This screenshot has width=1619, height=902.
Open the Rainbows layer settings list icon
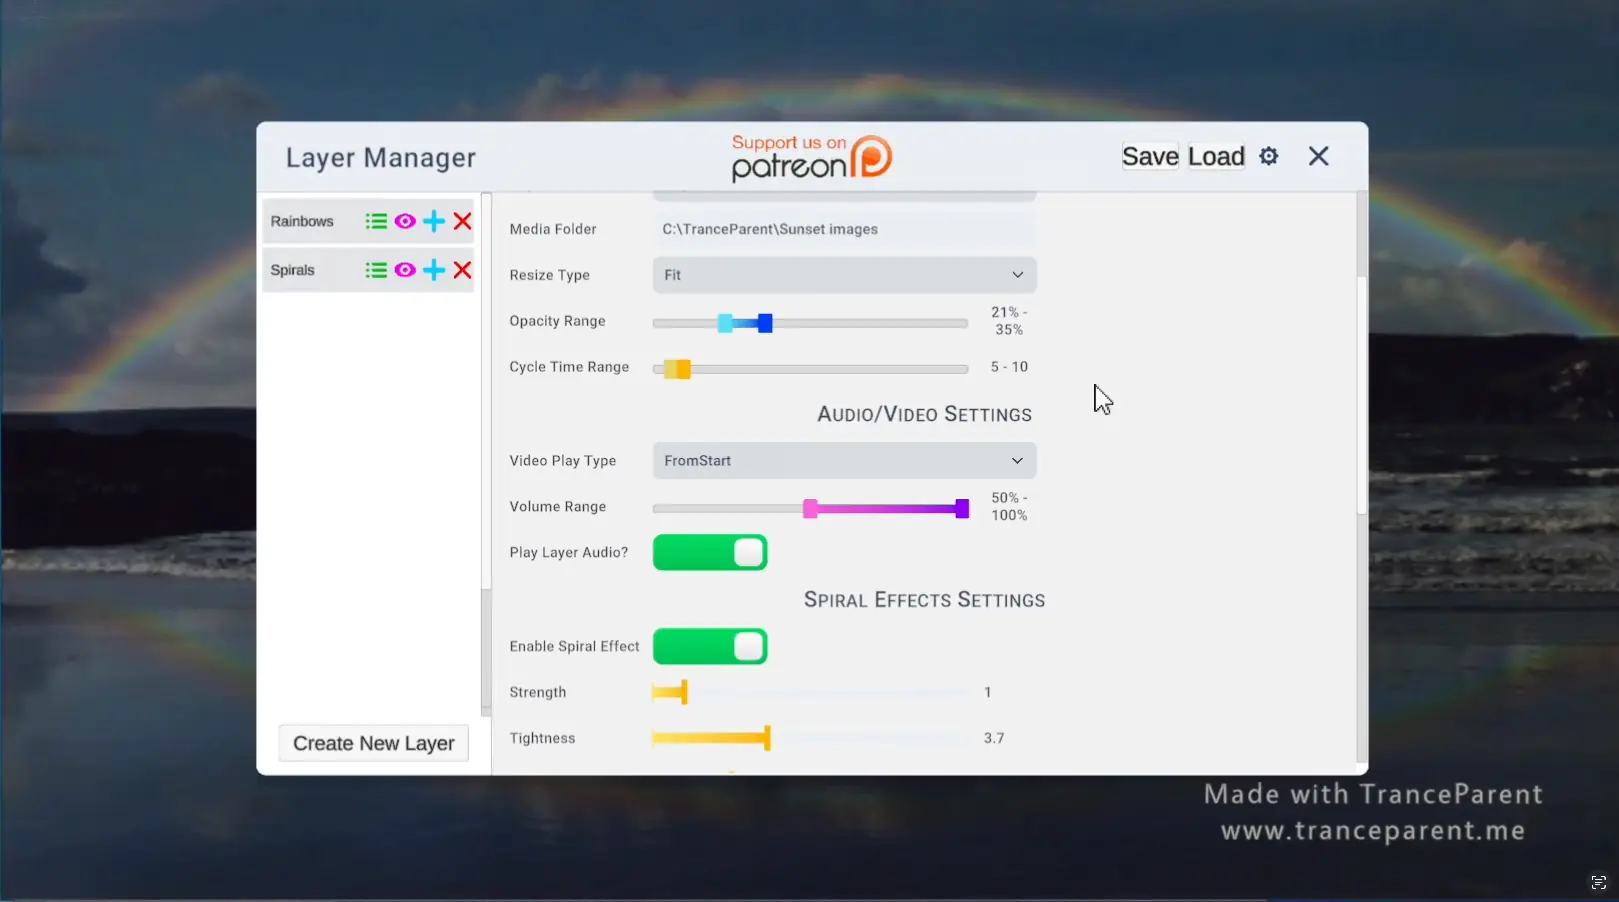[x=376, y=221]
